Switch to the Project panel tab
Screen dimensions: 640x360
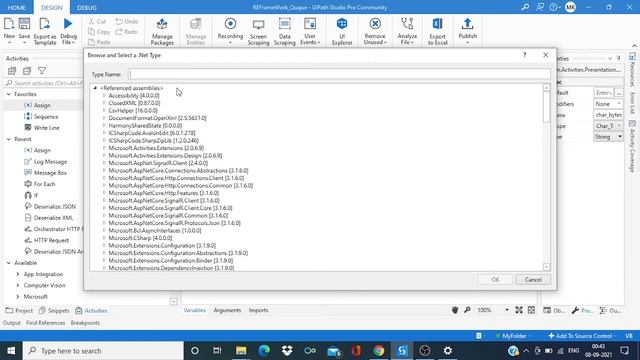pos(19,311)
